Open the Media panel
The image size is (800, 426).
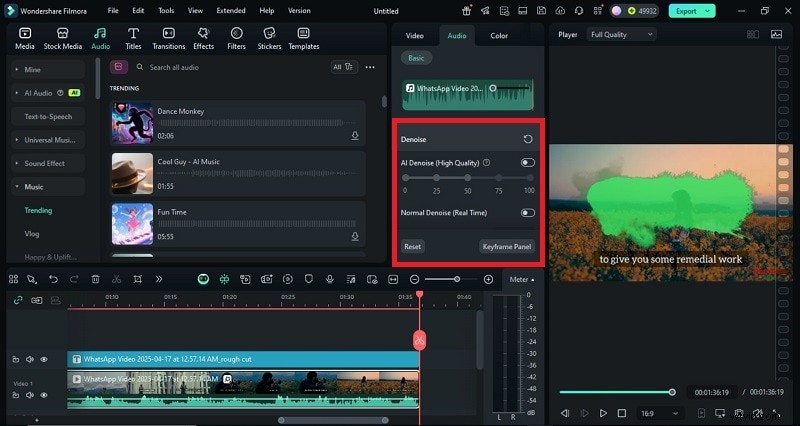(x=24, y=39)
